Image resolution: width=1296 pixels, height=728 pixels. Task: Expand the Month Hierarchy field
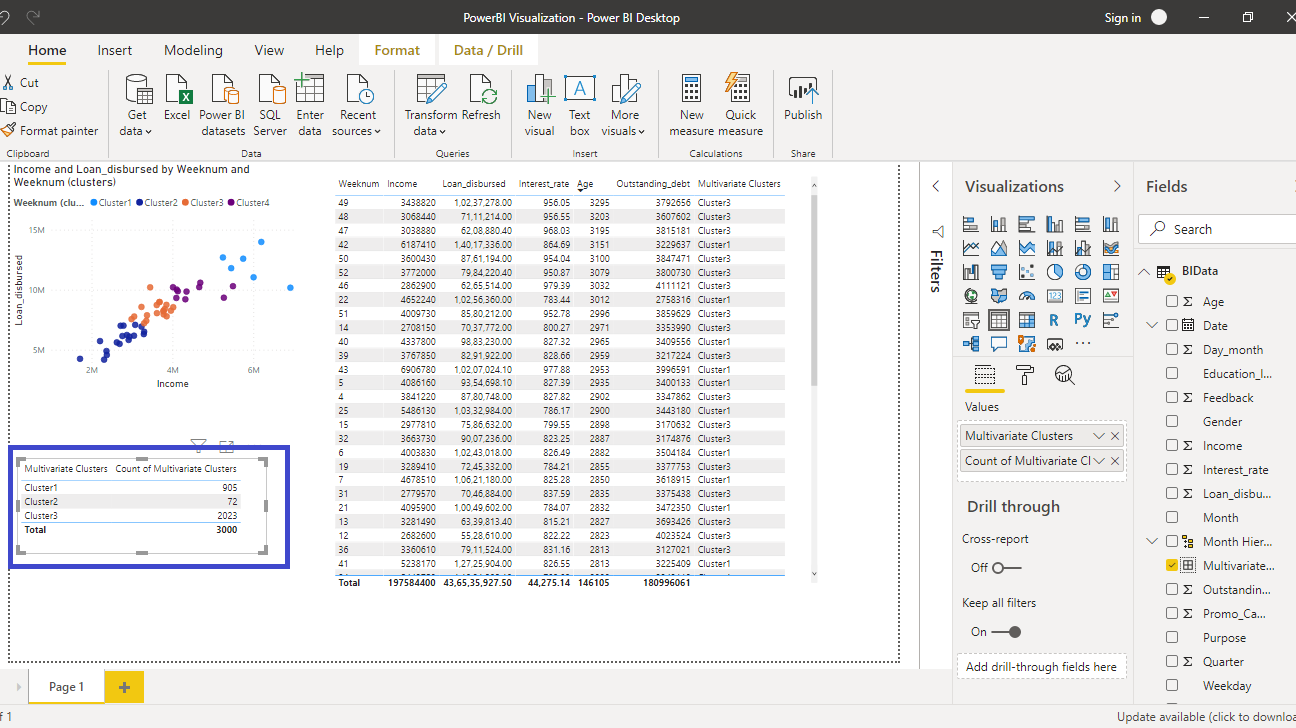coord(1152,541)
